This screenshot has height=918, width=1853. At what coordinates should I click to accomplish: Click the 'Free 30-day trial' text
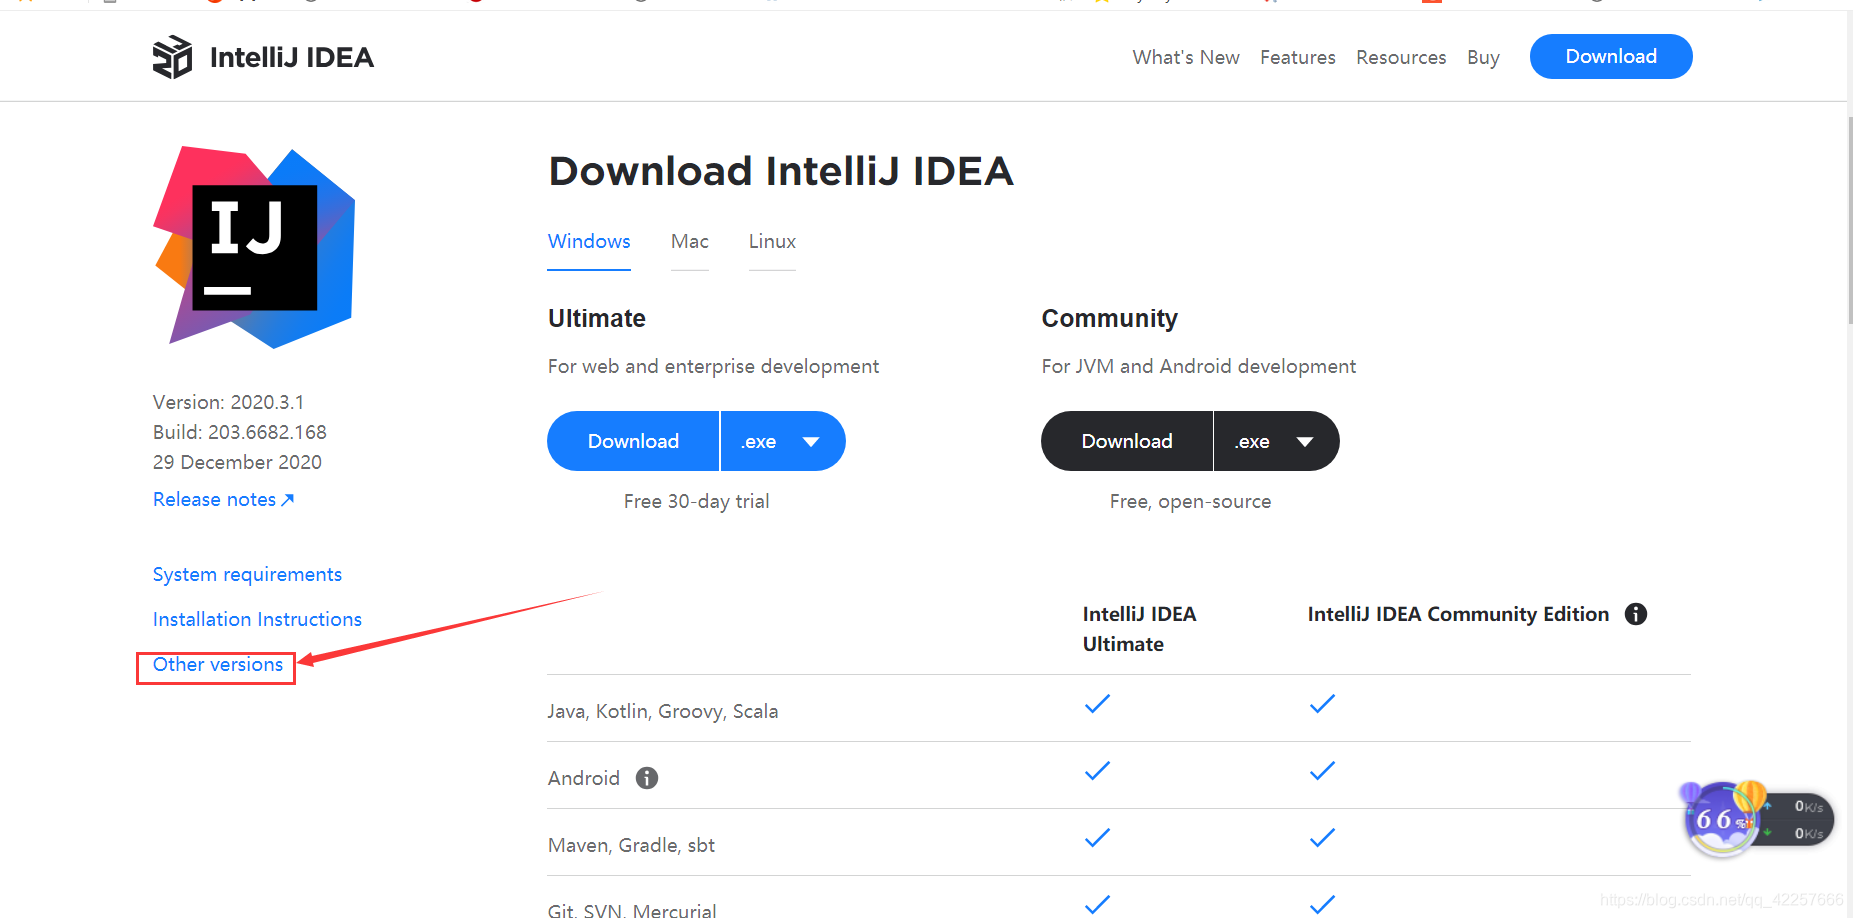point(696,501)
